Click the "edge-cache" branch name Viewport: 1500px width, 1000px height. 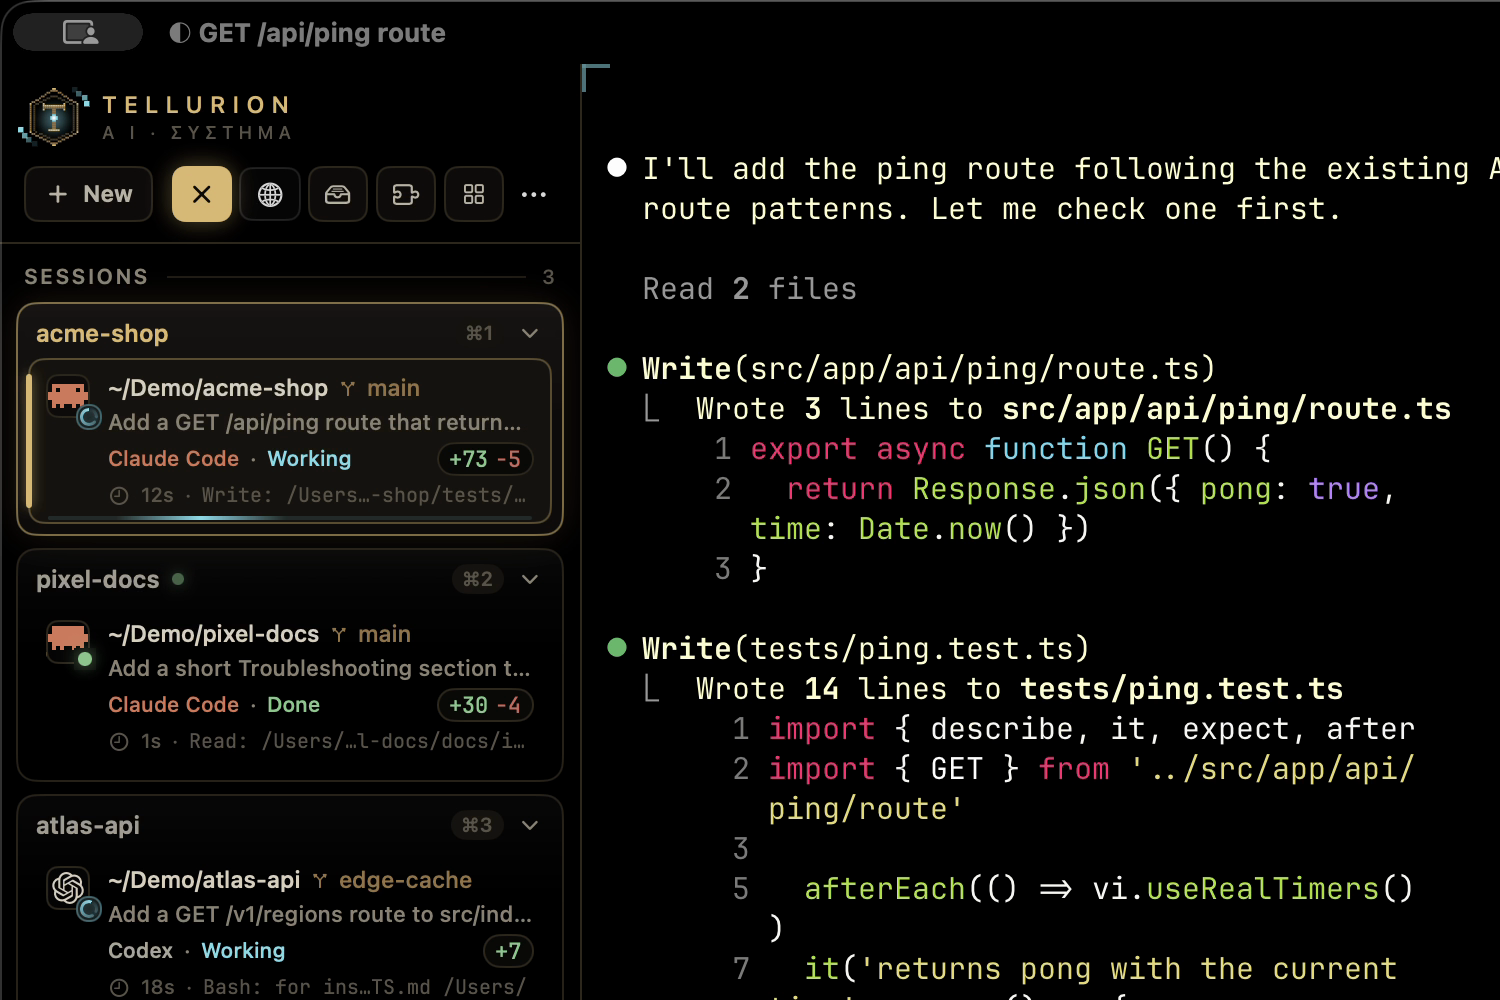point(406,880)
